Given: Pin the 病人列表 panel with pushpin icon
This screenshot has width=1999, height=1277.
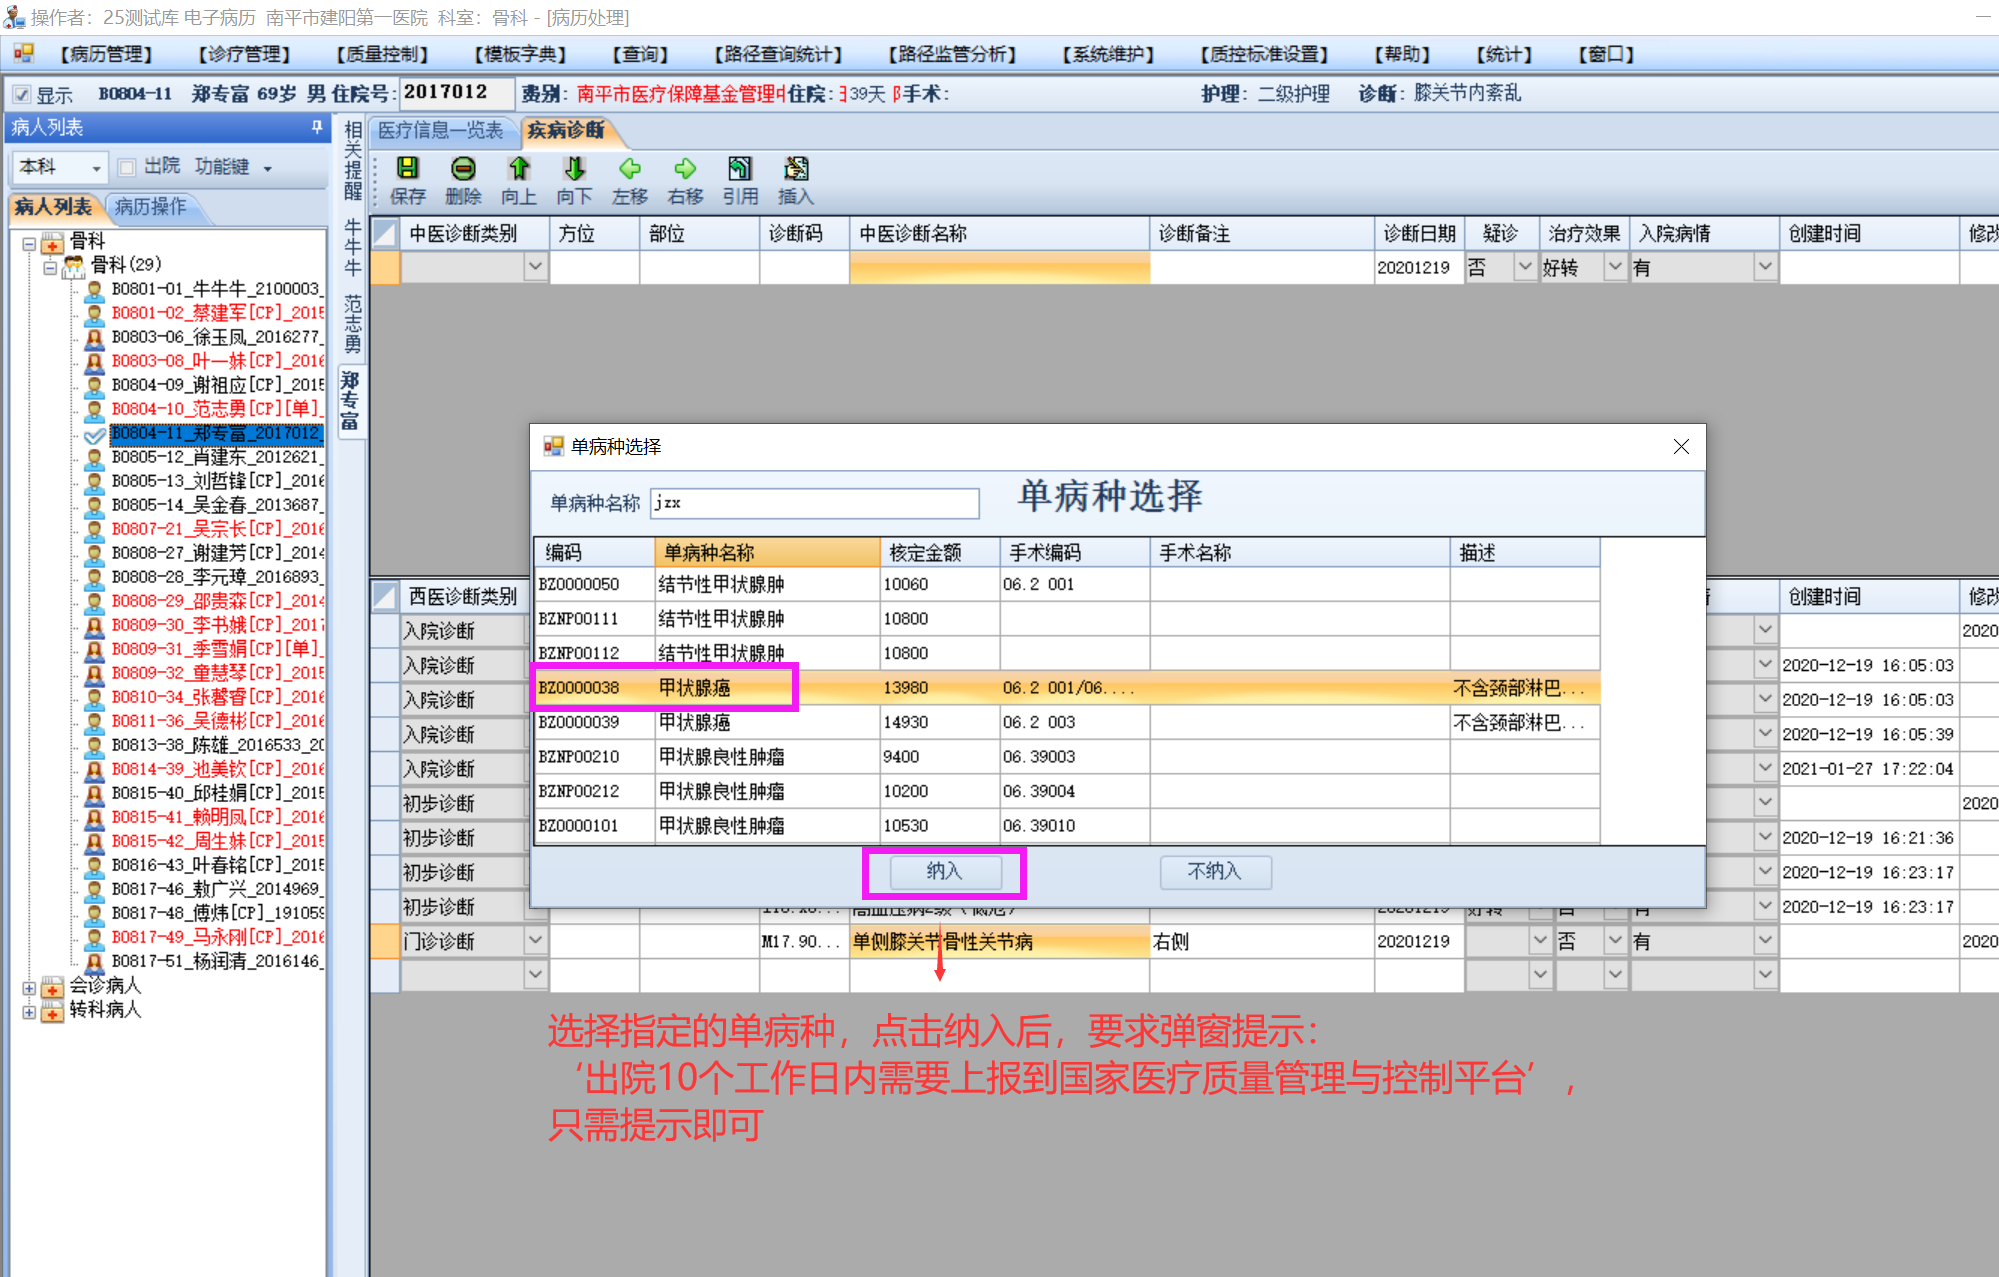Looking at the screenshot, I should point(317,127).
